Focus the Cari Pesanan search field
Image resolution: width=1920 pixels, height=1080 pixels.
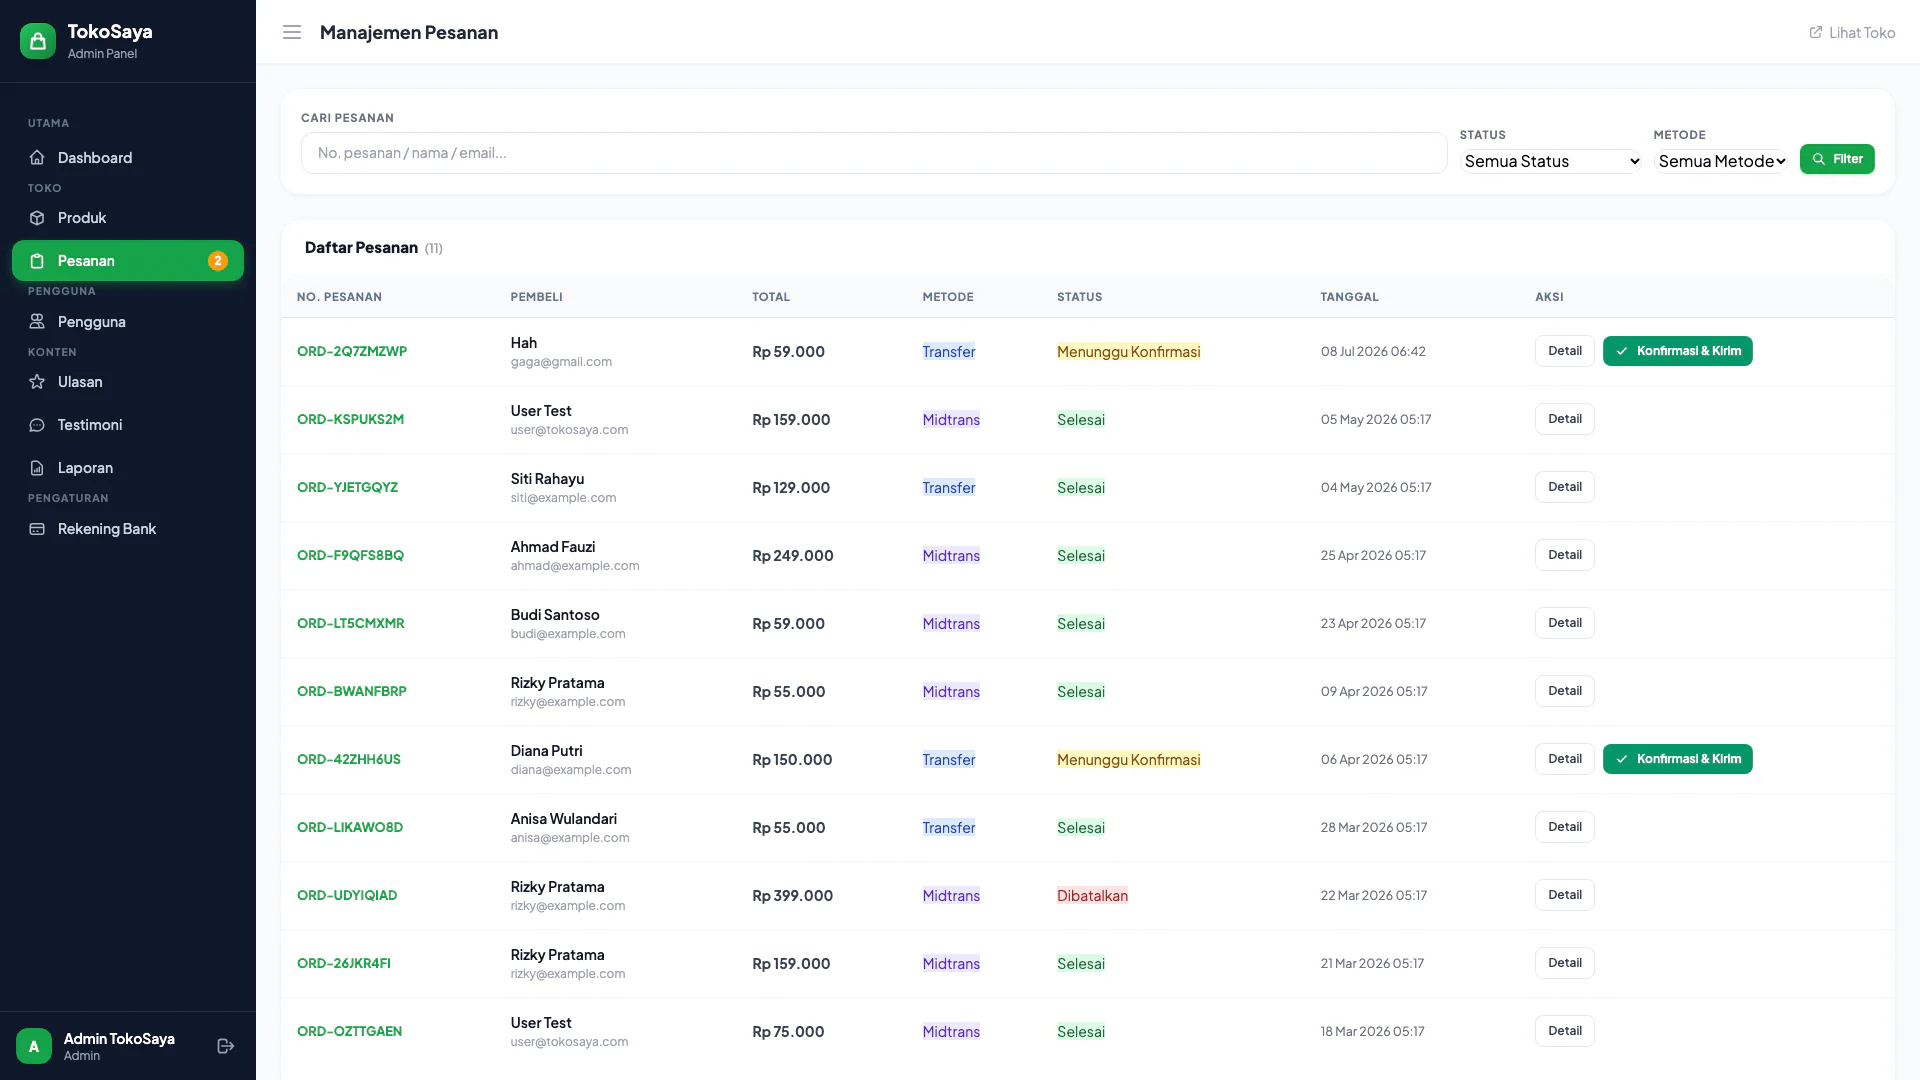click(x=874, y=153)
